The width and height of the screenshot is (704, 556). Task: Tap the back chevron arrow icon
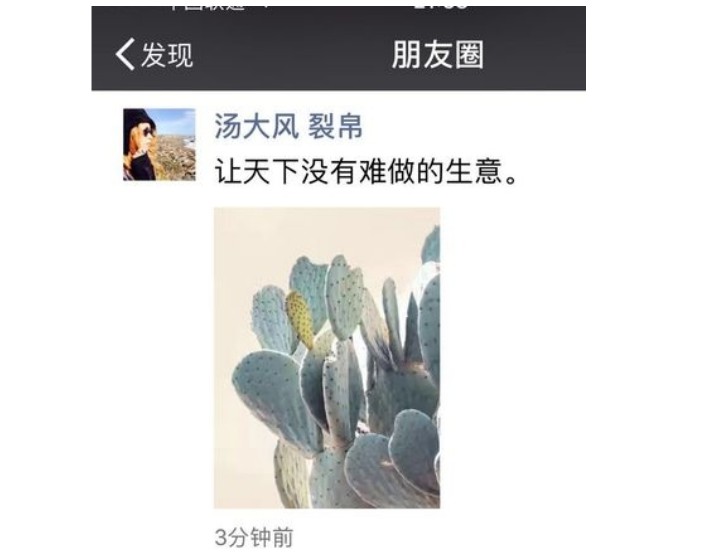pyautogui.click(x=125, y=54)
